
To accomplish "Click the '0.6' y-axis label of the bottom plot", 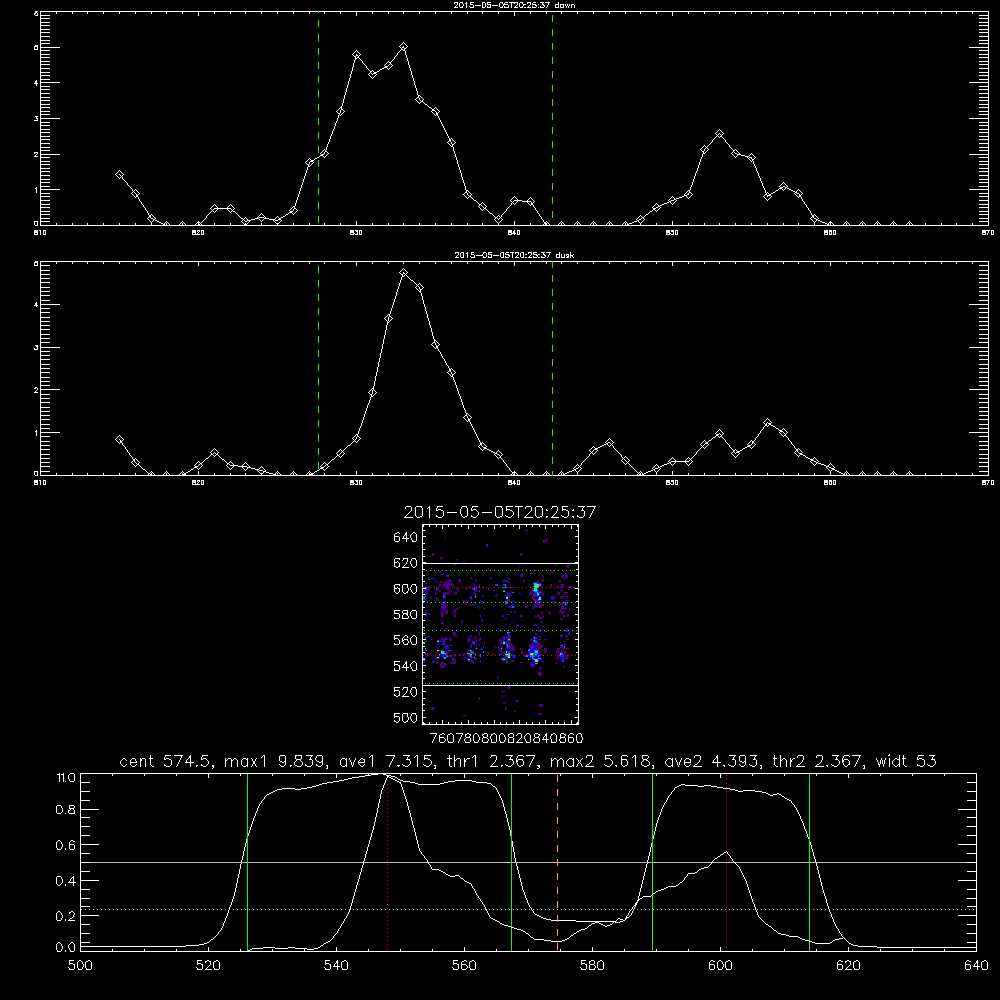I will click(x=66, y=846).
